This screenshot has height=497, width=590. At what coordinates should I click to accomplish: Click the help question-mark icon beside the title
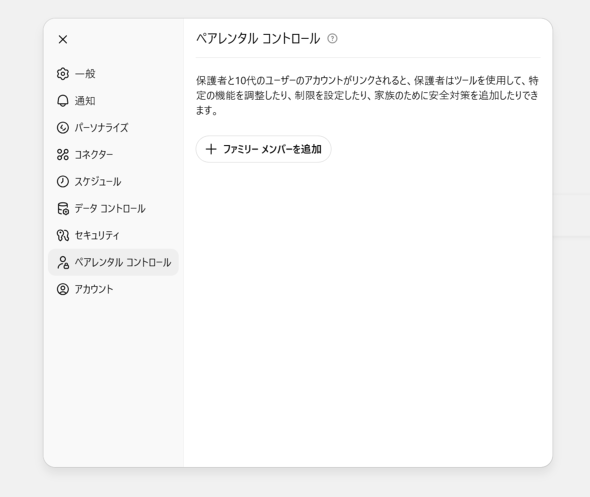coord(332,38)
